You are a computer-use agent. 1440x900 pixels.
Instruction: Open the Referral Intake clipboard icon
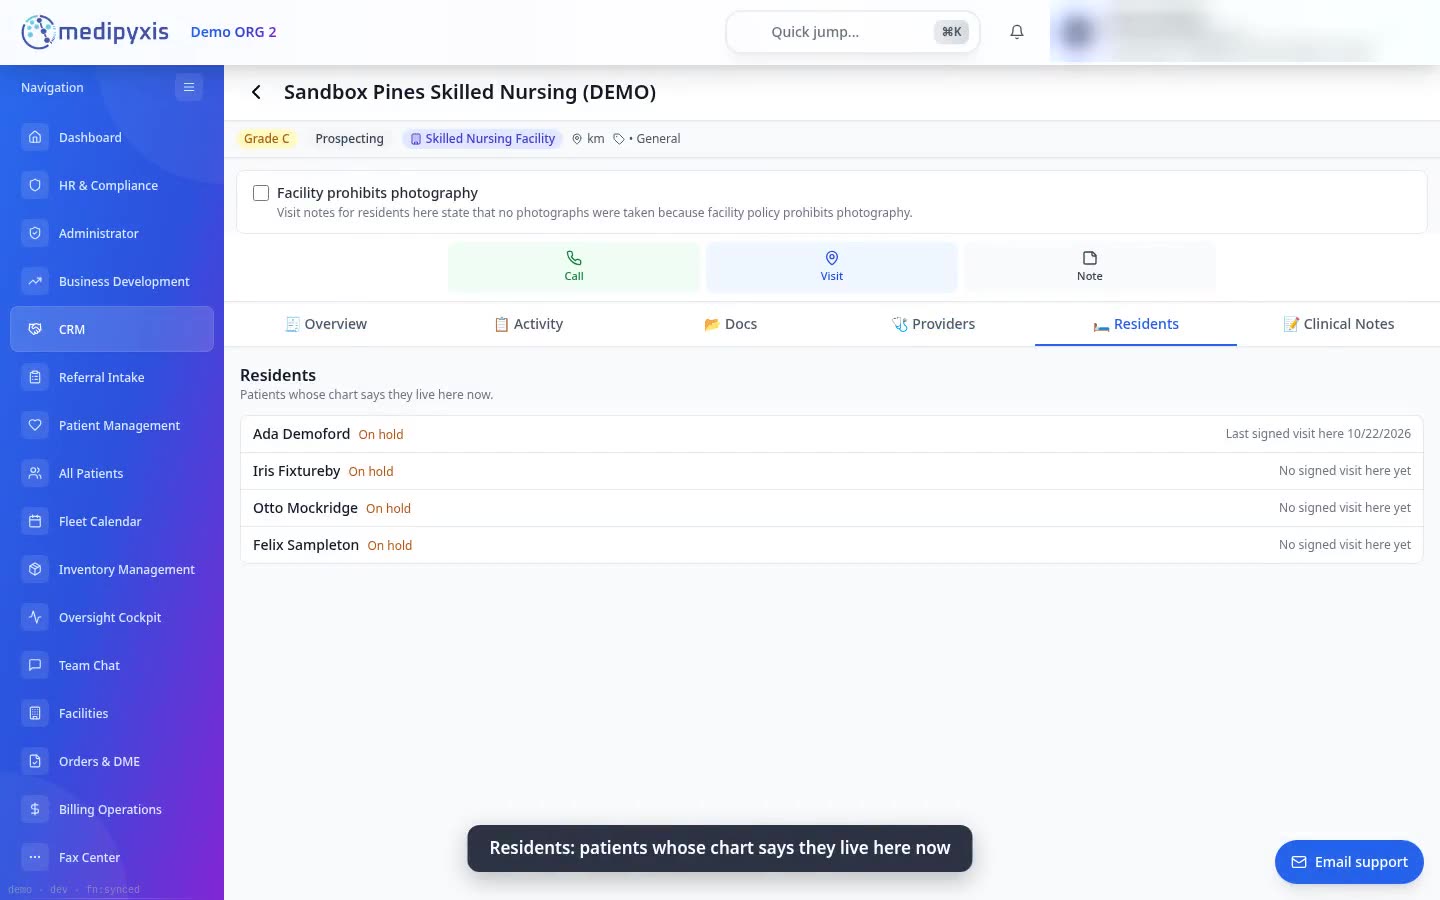point(35,377)
